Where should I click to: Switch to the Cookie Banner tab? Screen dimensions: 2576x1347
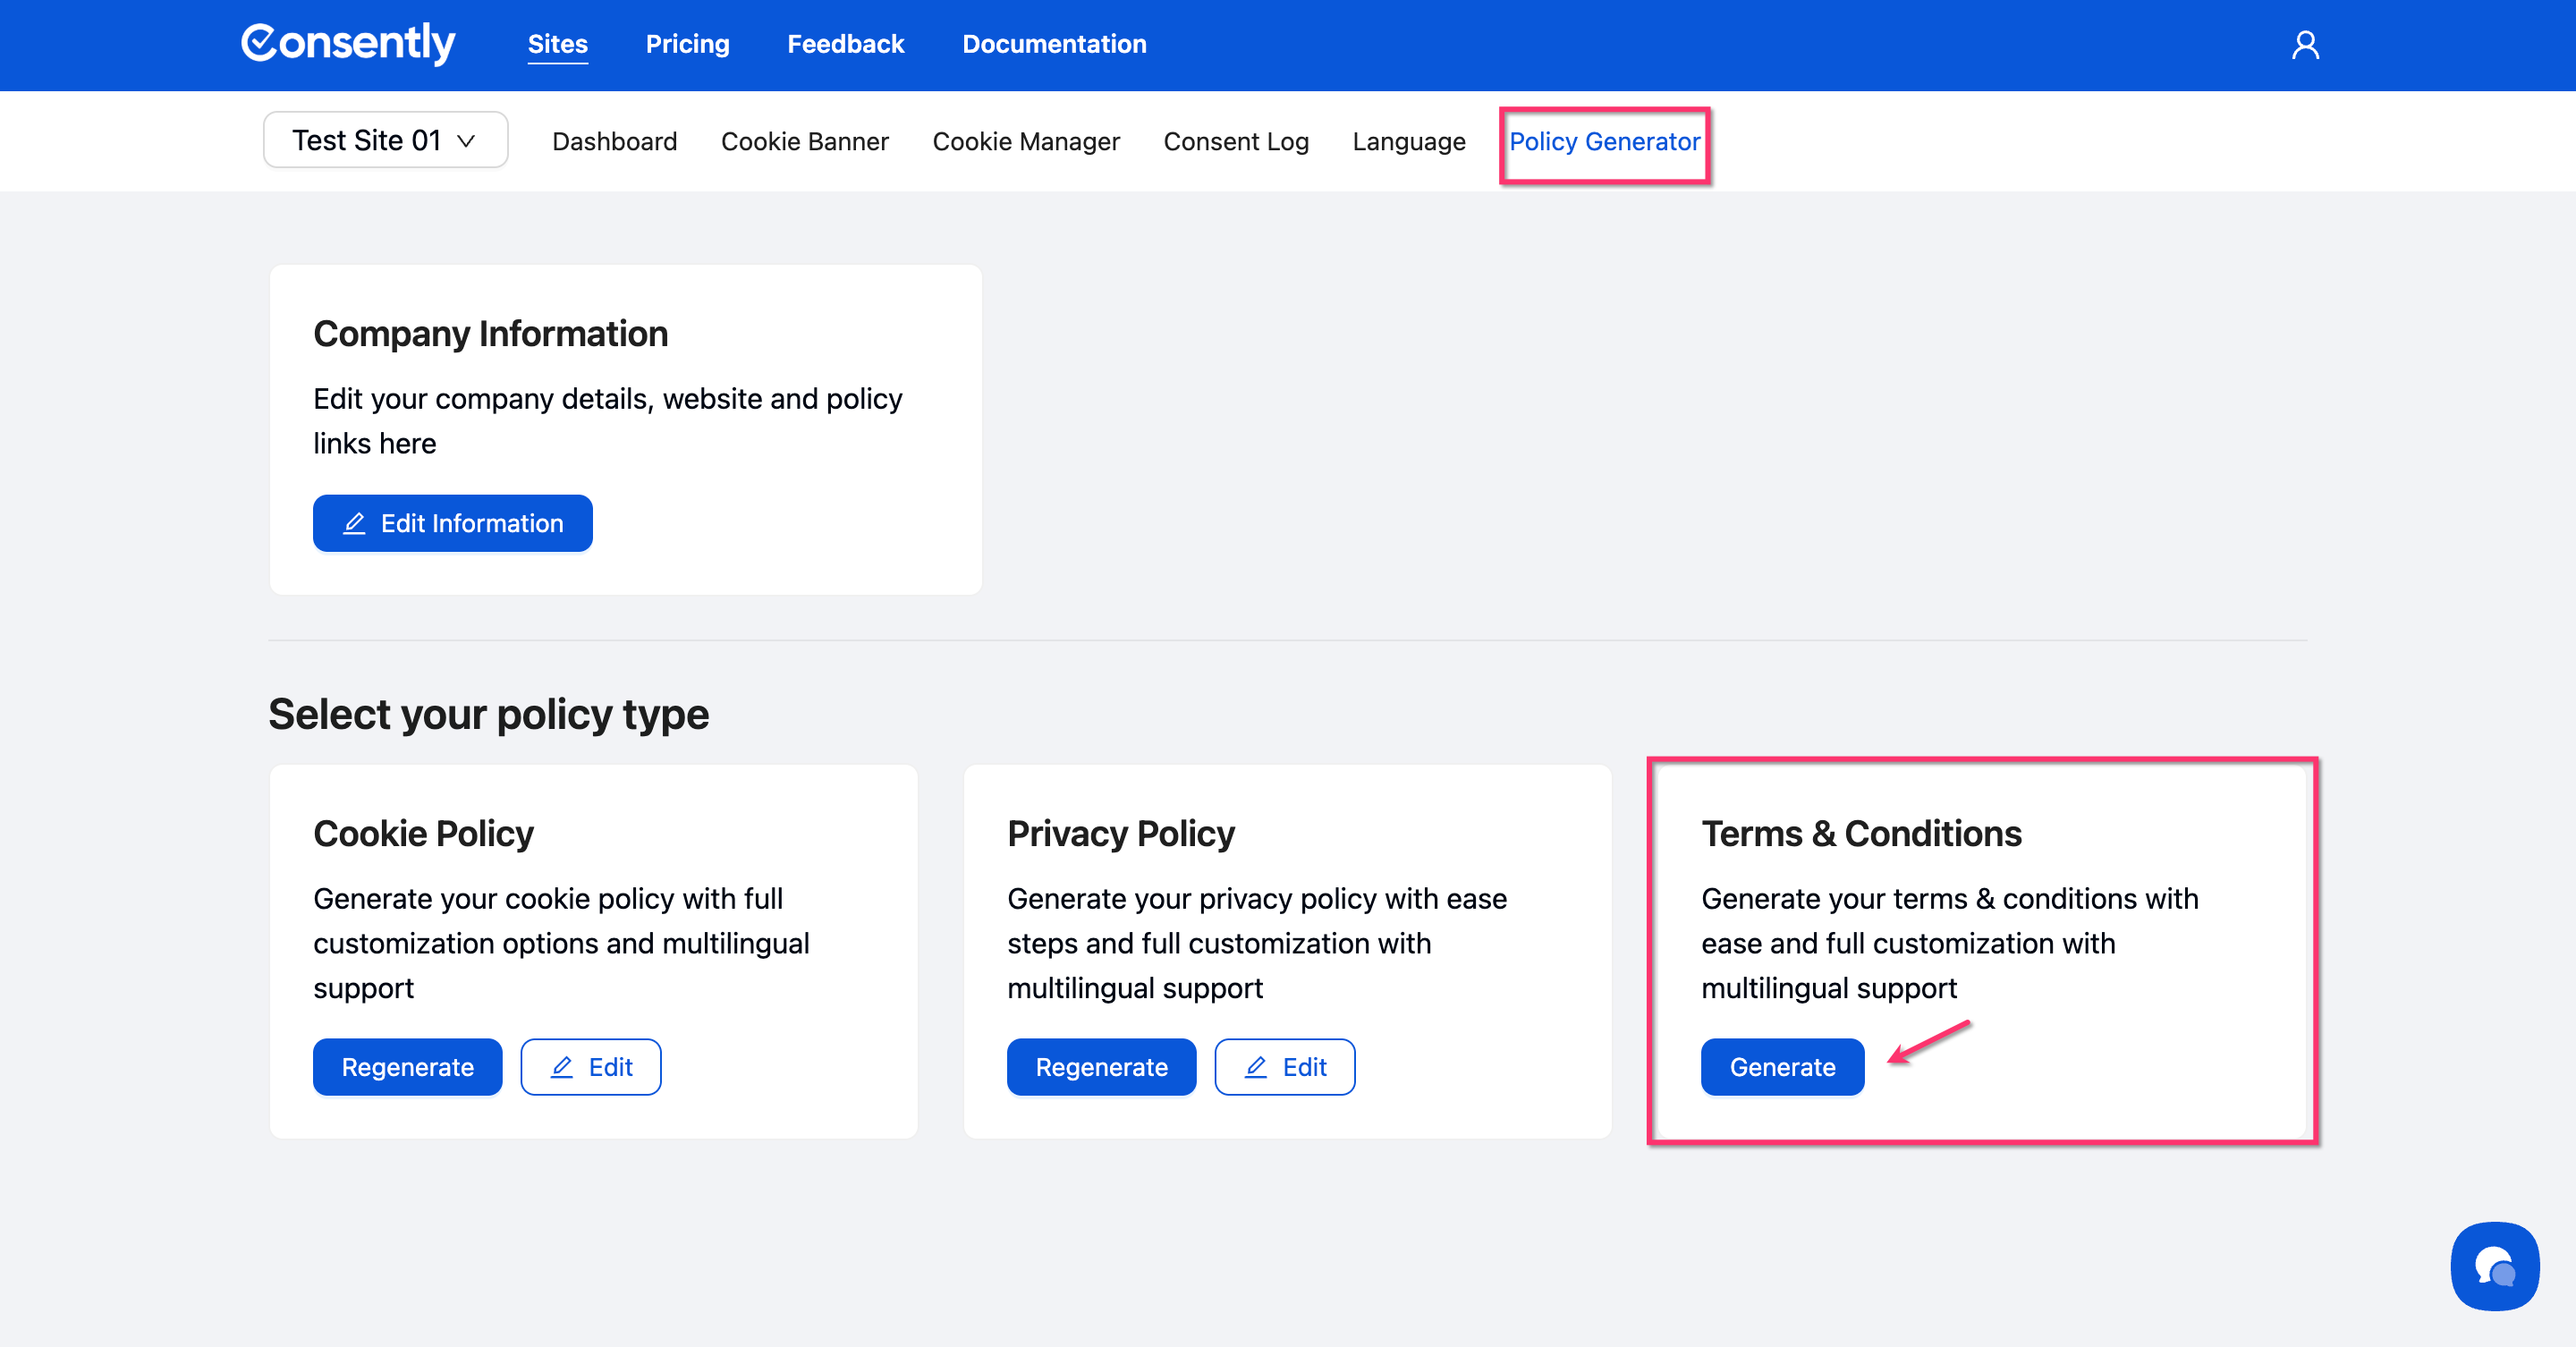pyautogui.click(x=804, y=141)
